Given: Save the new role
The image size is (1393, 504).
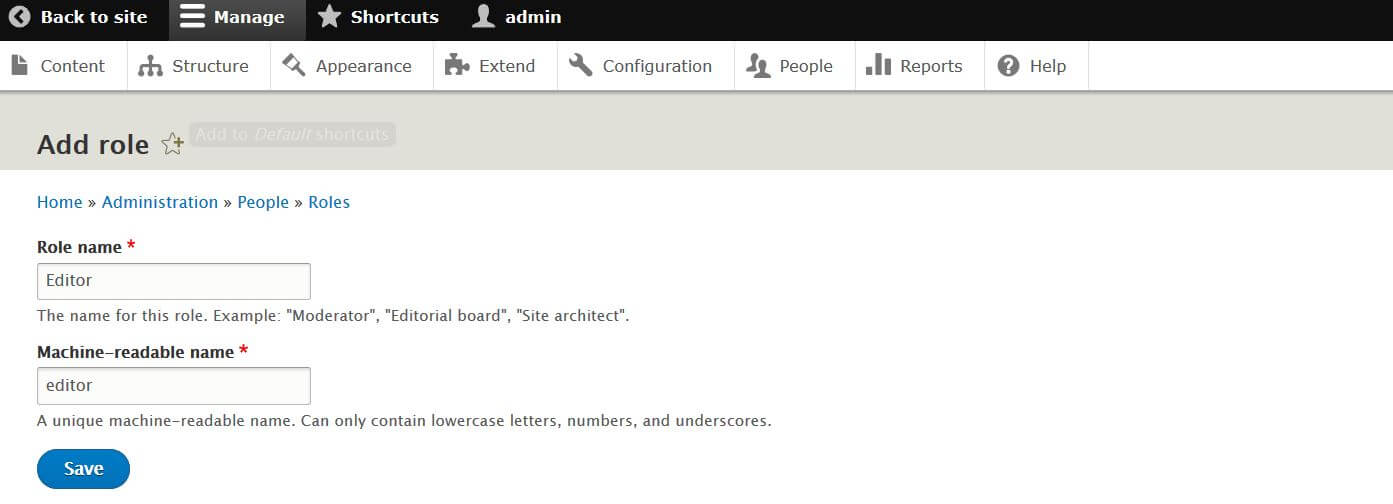Looking at the screenshot, I should 83,469.
